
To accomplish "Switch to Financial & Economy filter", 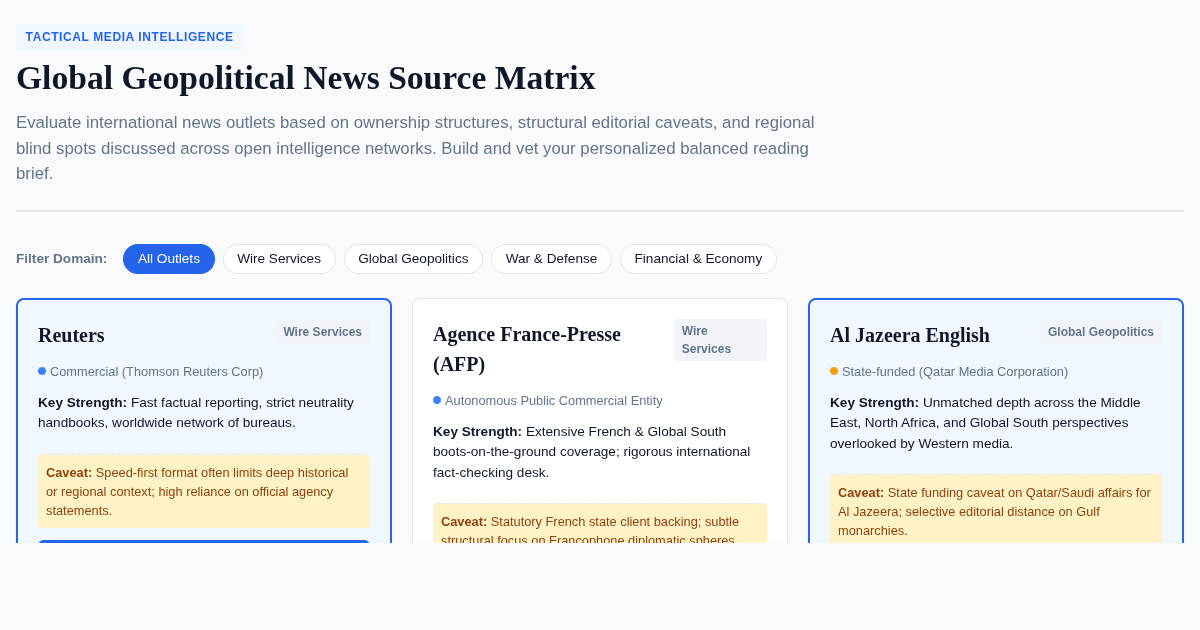I will pos(698,259).
